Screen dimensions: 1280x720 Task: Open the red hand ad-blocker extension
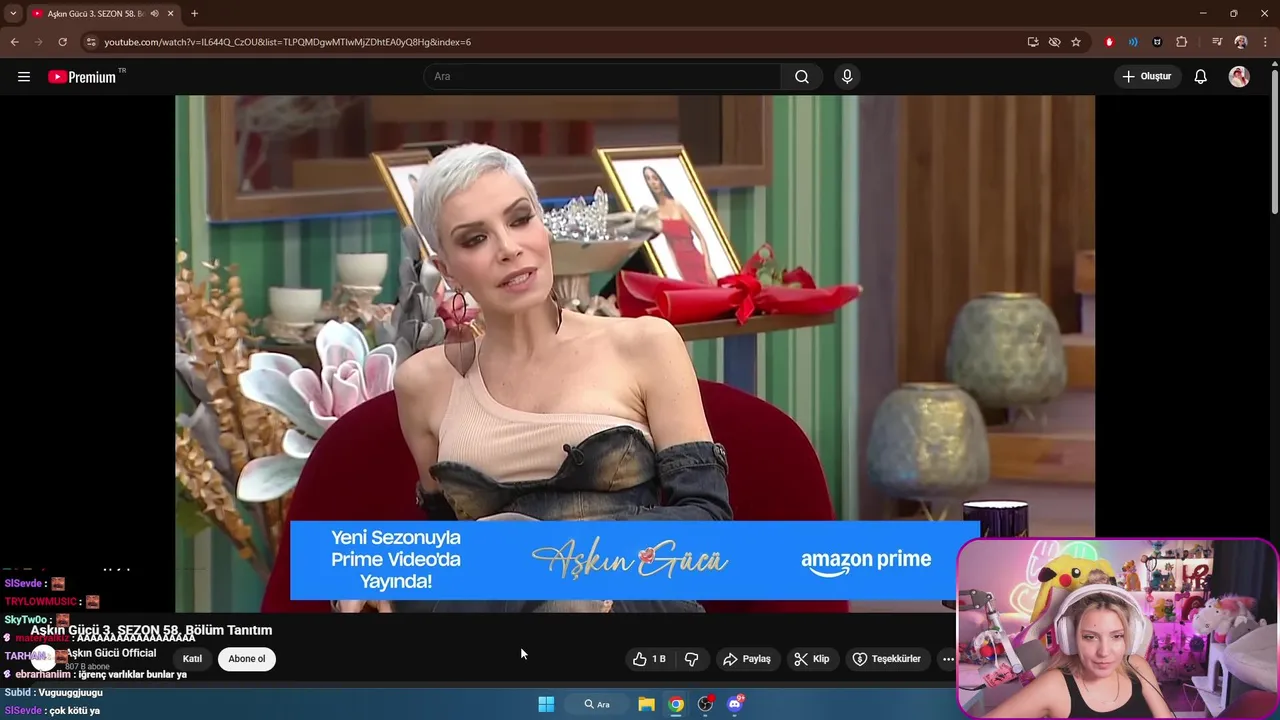[x=1109, y=42]
